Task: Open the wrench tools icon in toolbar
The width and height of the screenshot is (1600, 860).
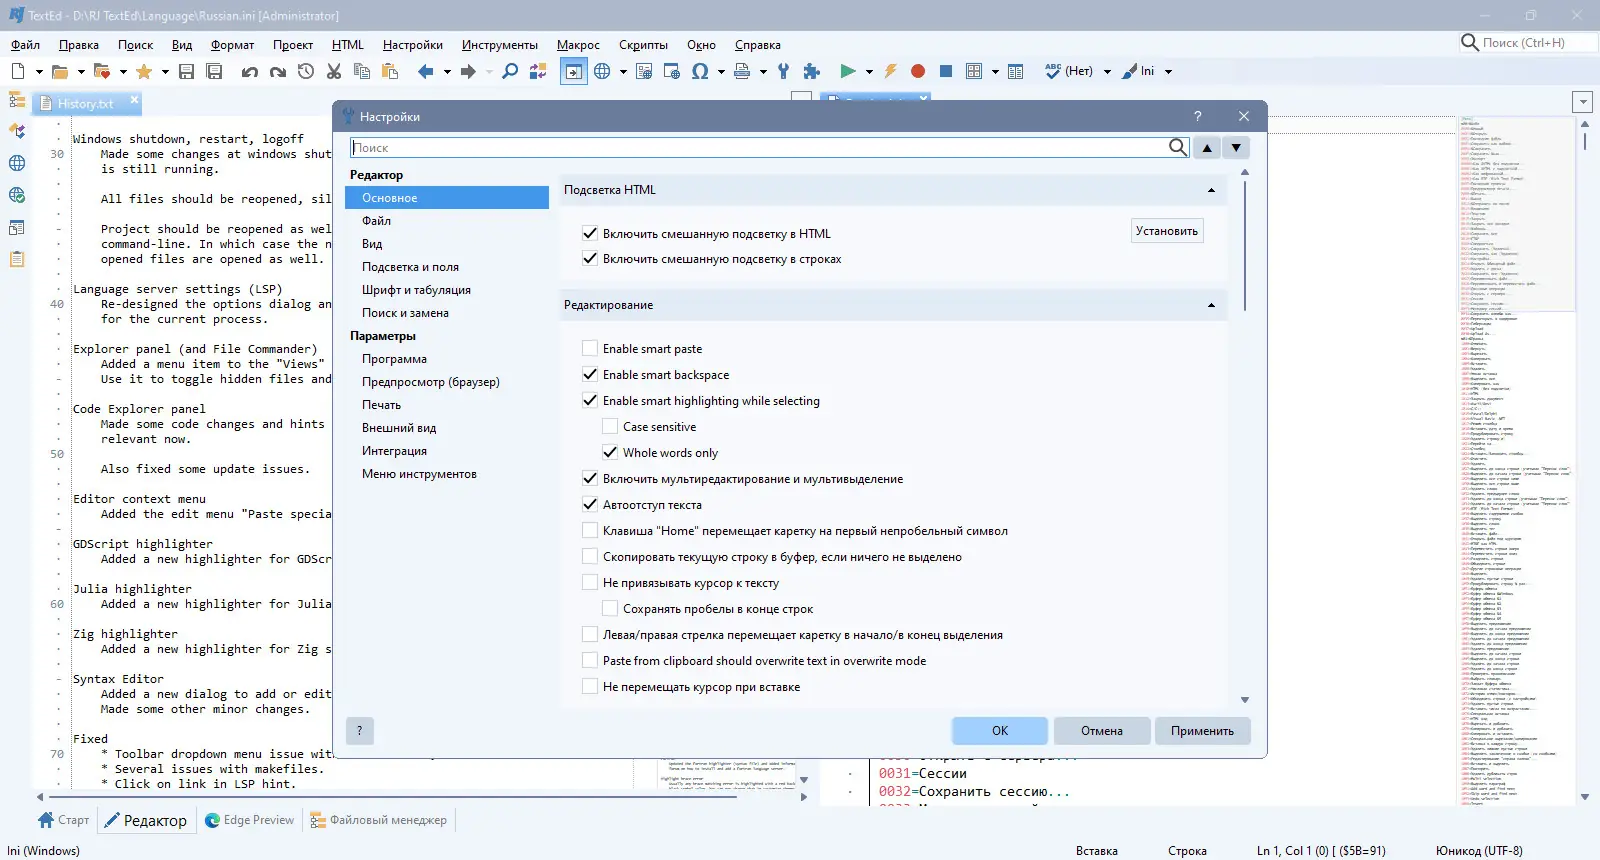Action: [784, 71]
